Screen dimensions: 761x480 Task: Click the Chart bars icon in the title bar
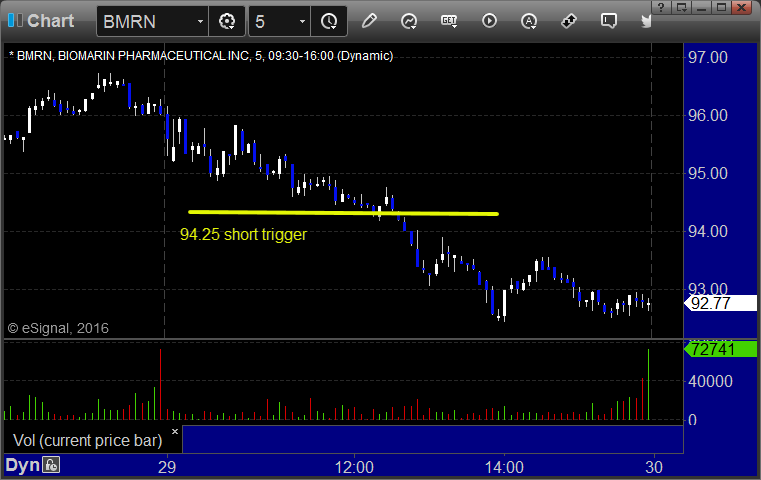15,21
